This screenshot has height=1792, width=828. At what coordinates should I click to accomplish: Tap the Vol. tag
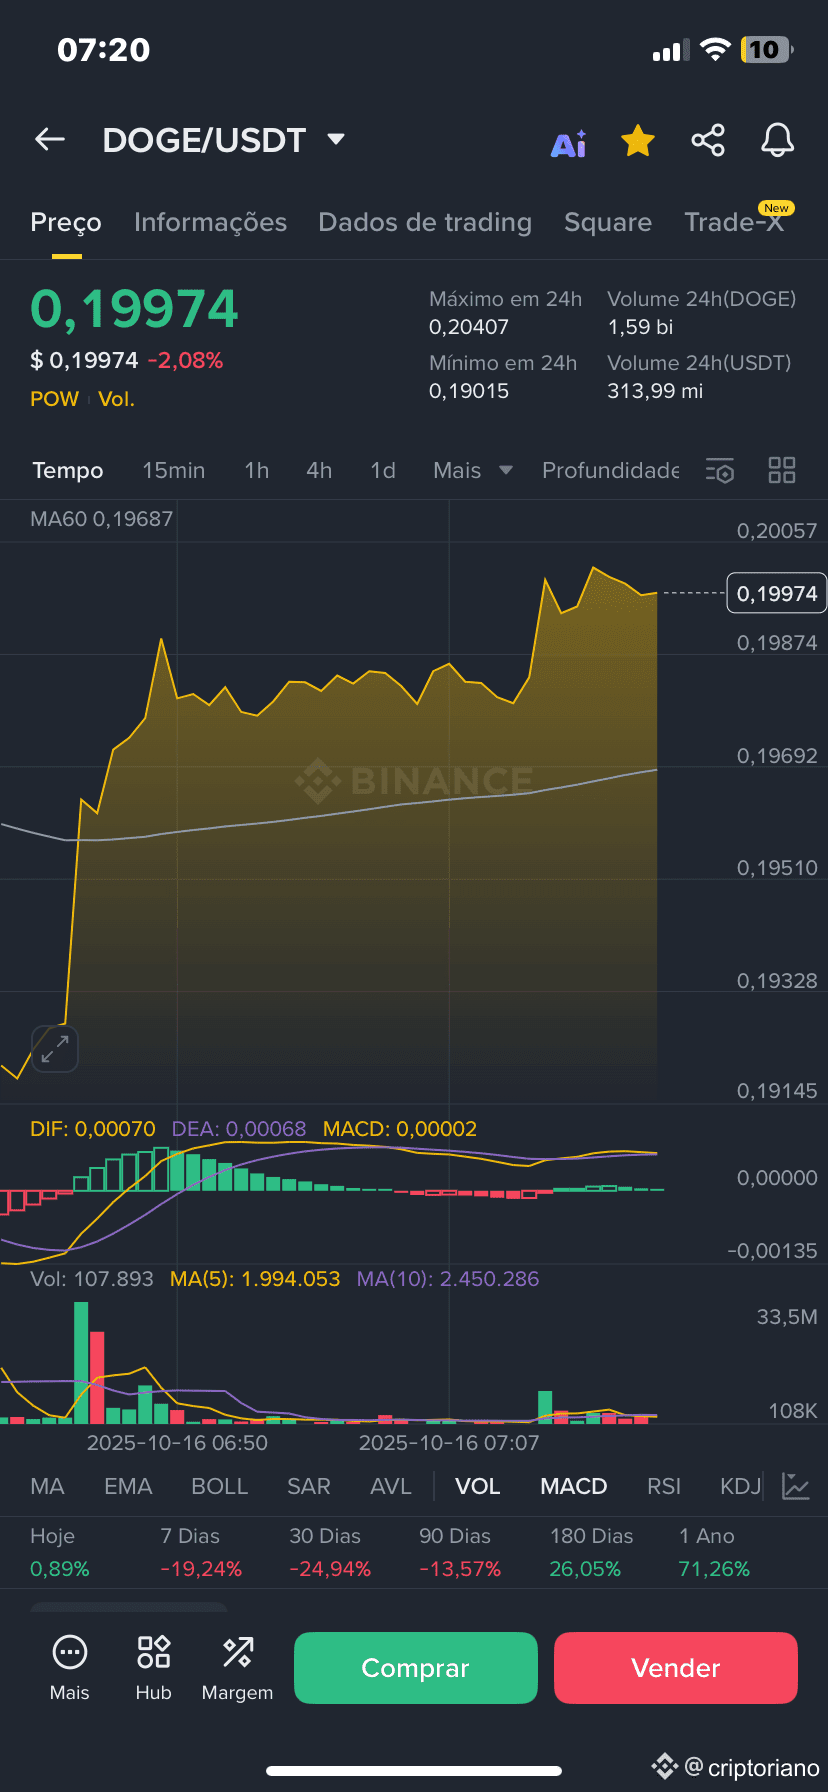click(116, 399)
